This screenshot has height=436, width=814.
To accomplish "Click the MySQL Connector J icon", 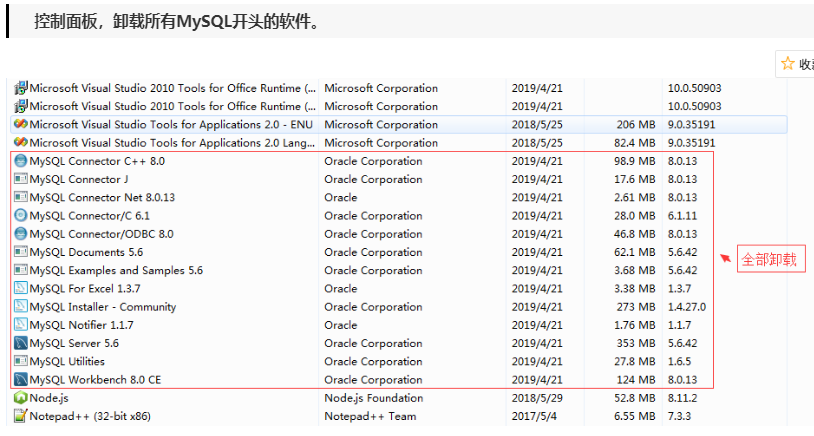I will (x=21, y=179).
